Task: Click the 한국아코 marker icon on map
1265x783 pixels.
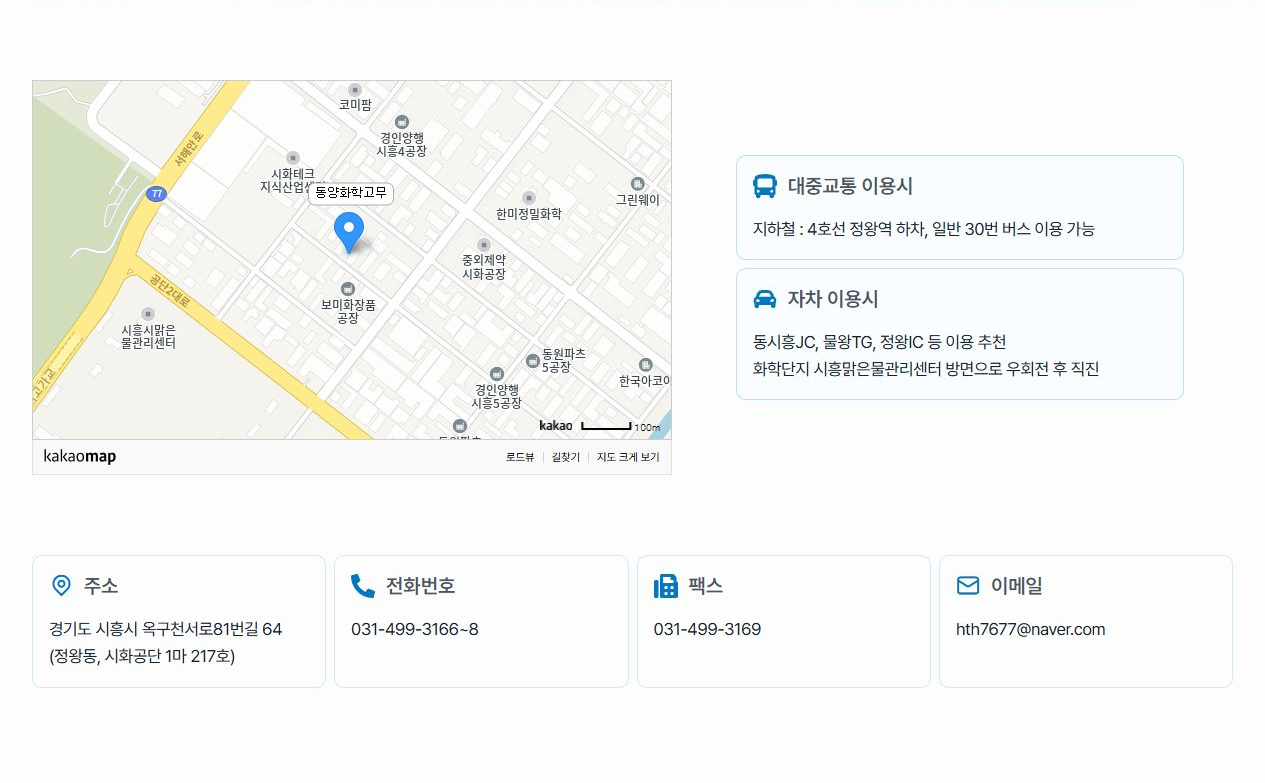Action: pos(645,365)
